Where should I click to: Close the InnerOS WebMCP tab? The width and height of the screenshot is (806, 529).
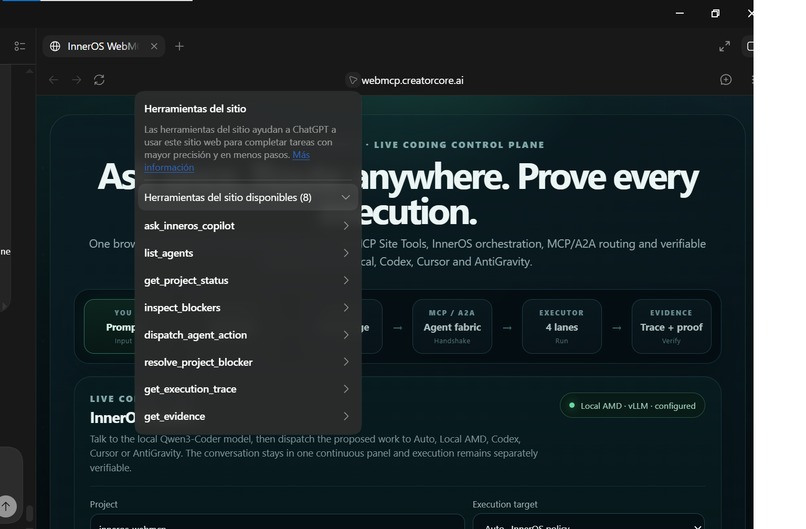pyautogui.click(x=154, y=46)
